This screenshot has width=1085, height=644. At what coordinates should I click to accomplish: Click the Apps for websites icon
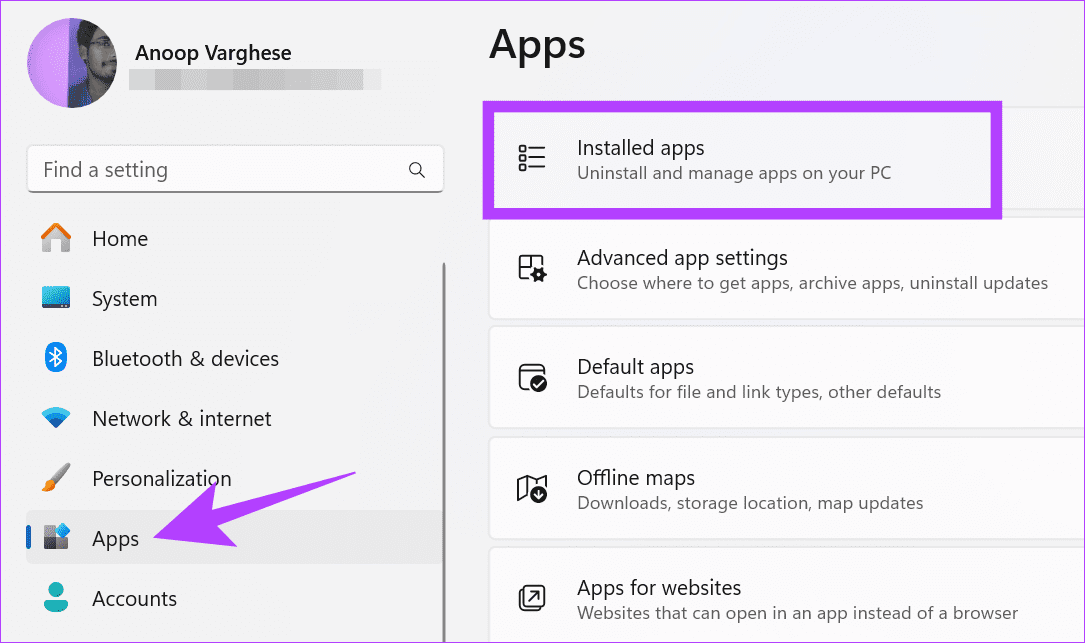pyautogui.click(x=532, y=598)
